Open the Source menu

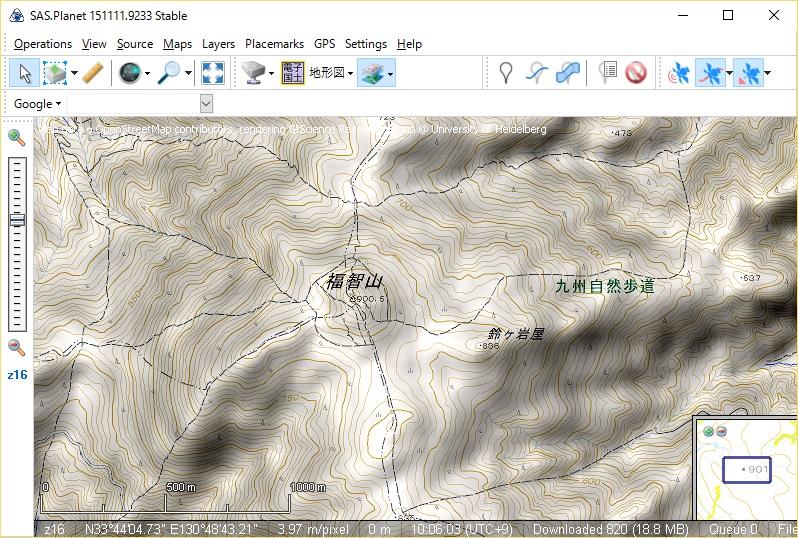[135, 44]
